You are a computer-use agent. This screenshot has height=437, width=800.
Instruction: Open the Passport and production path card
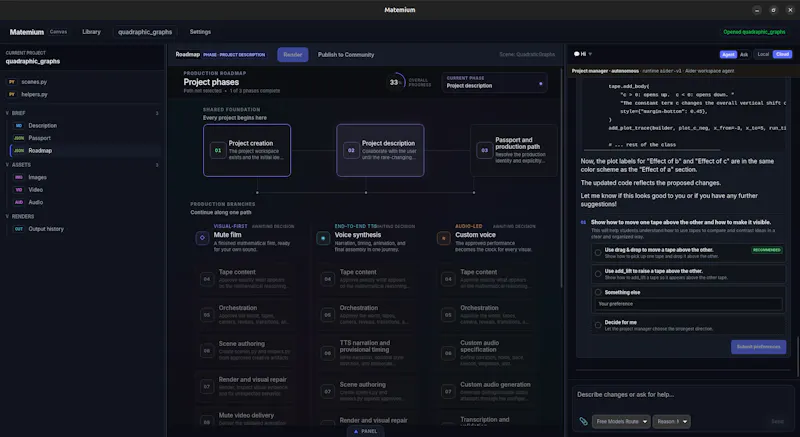click(514, 150)
